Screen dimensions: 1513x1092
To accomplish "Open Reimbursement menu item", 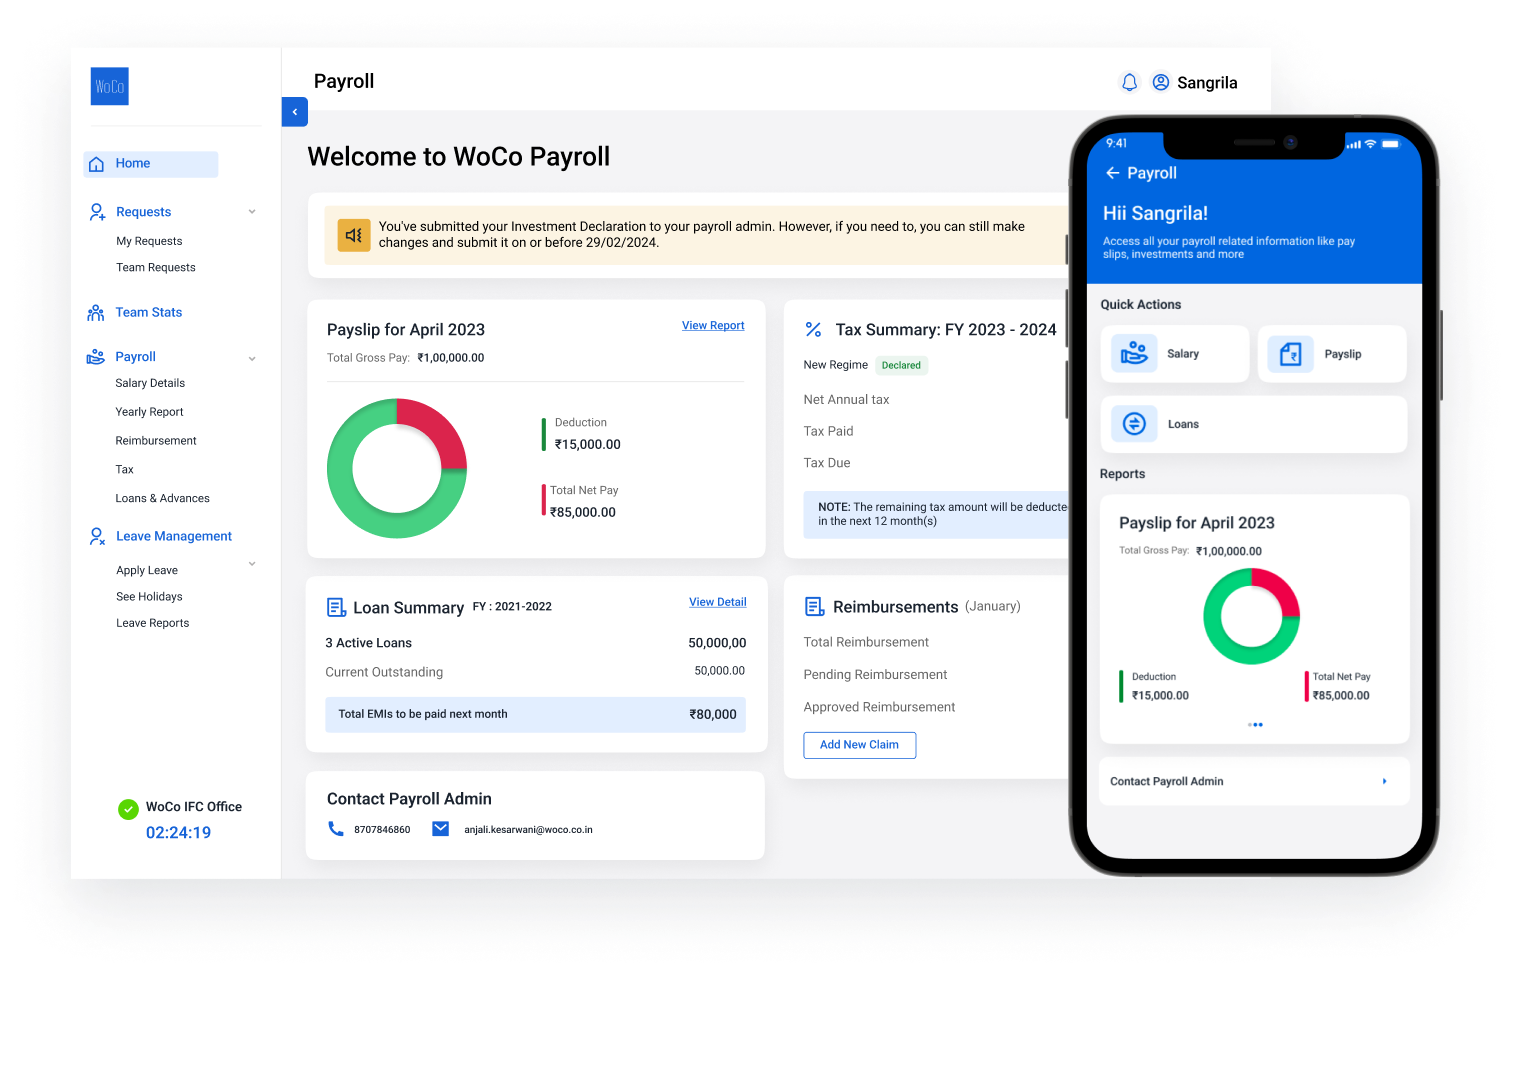I will [156, 441].
